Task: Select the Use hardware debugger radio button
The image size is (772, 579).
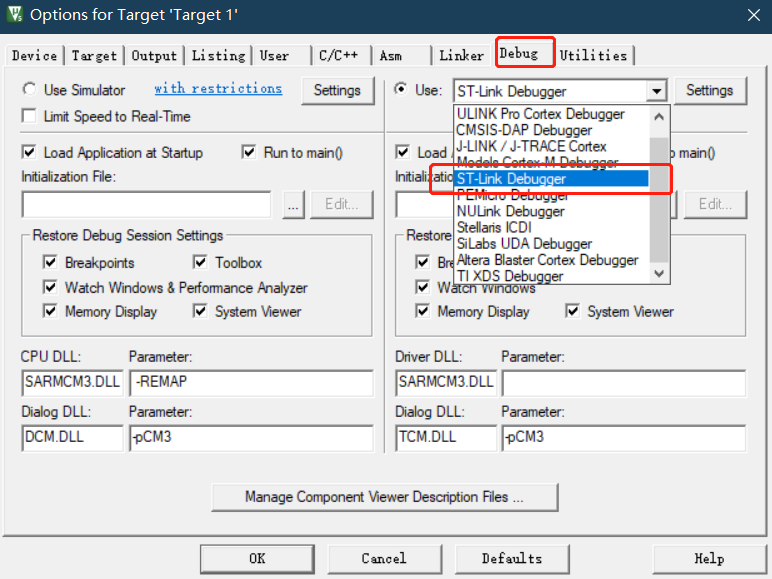Action: pyautogui.click(x=401, y=90)
